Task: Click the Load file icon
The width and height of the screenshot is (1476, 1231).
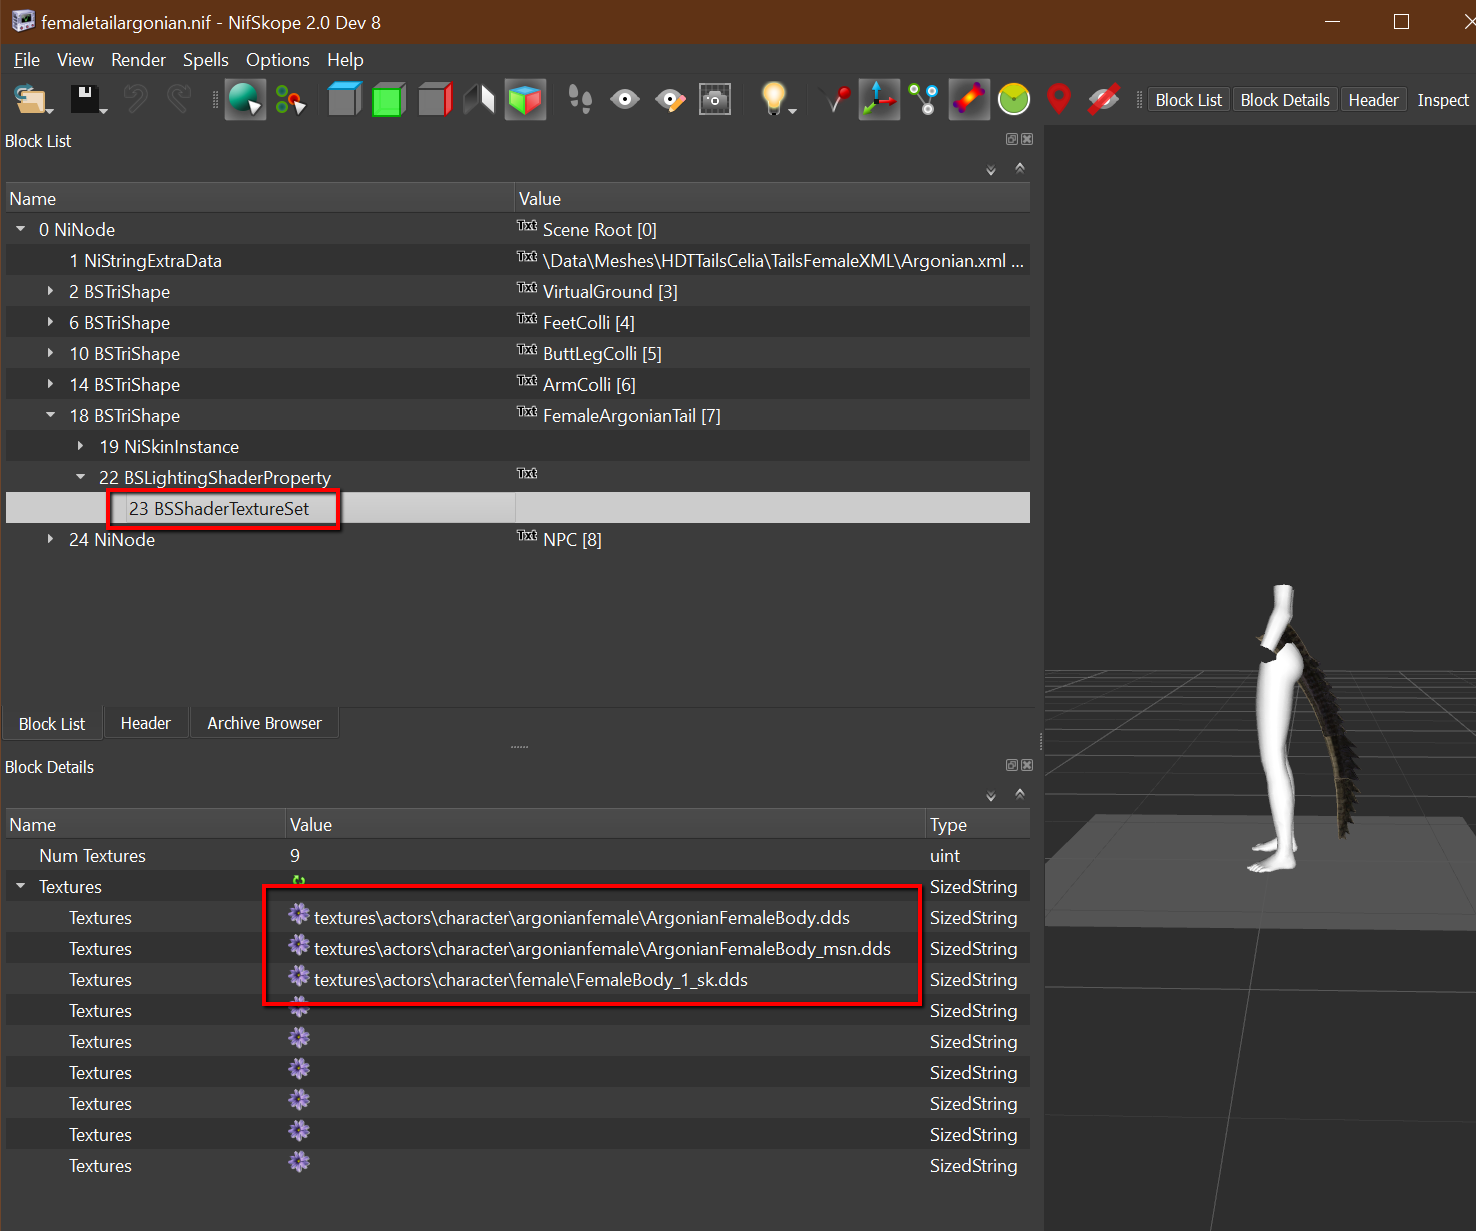Action: pyautogui.click(x=32, y=99)
